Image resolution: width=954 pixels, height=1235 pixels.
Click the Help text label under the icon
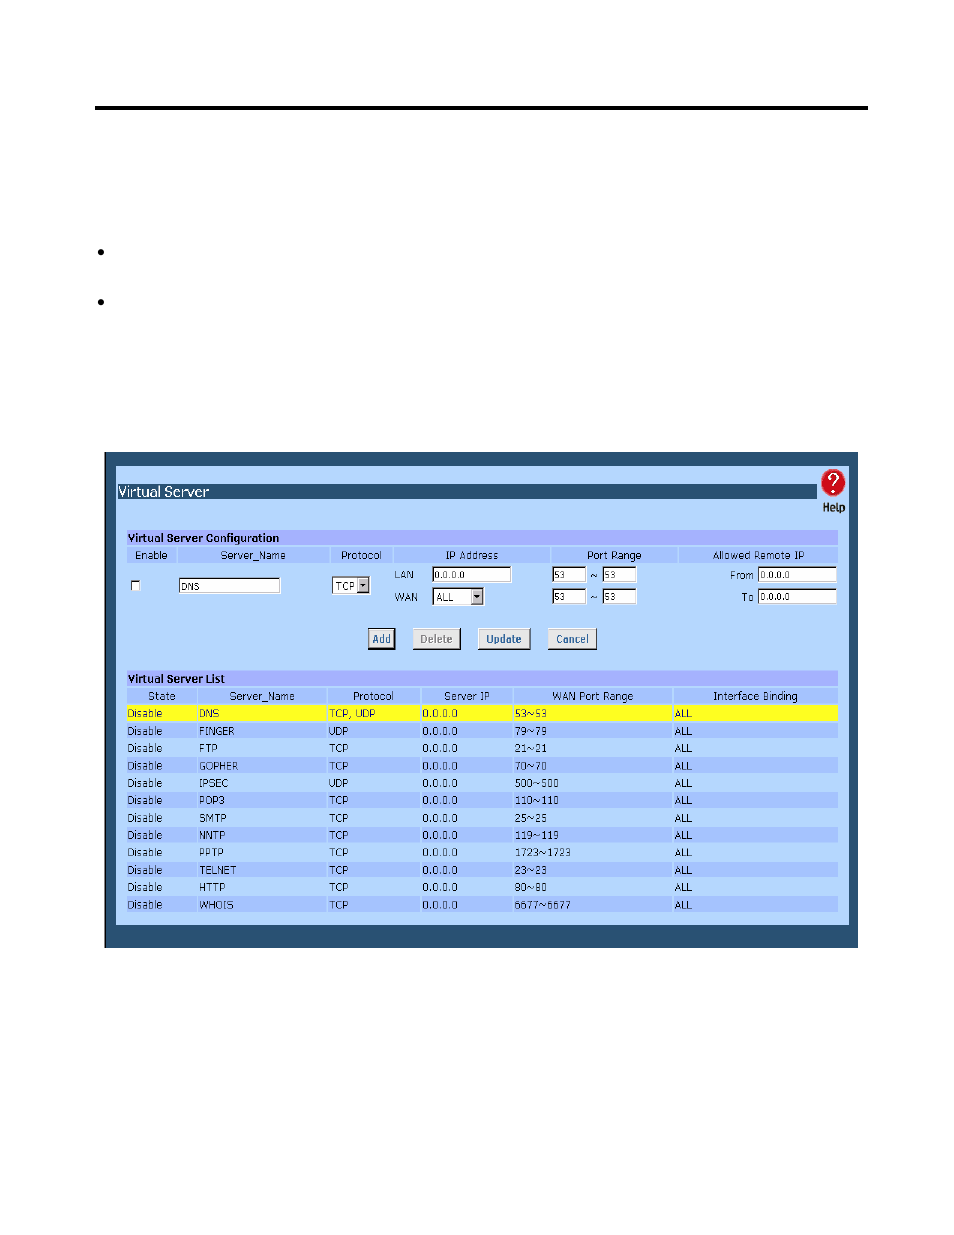[x=834, y=508]
